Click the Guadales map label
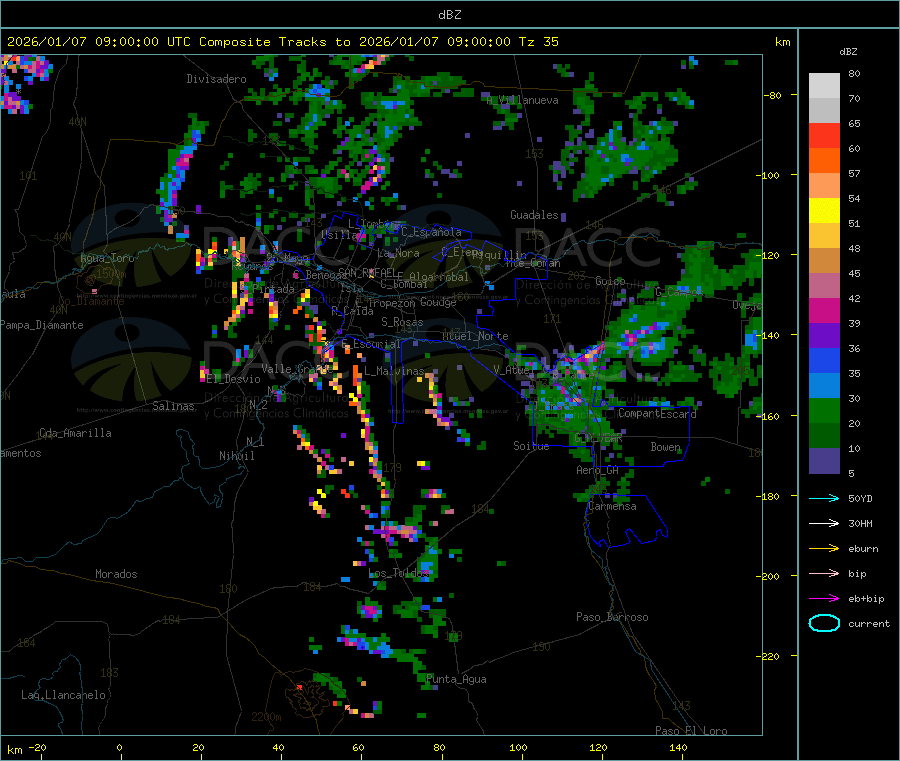The width and height of the screenshot is (900, 761). (534, 215)
